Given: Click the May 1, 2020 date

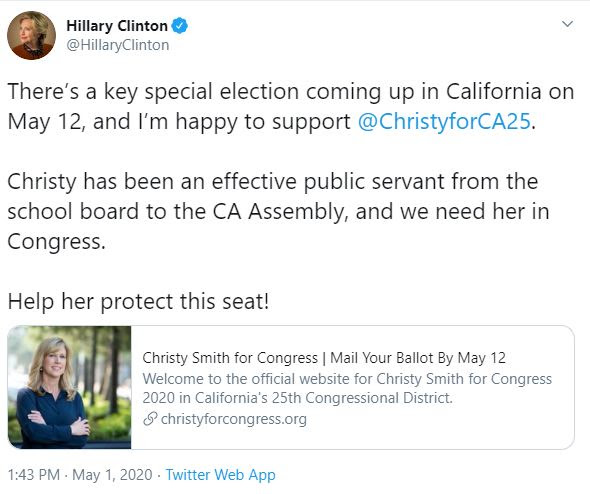Looking at the screenshot, I should (x=112, y=474).
